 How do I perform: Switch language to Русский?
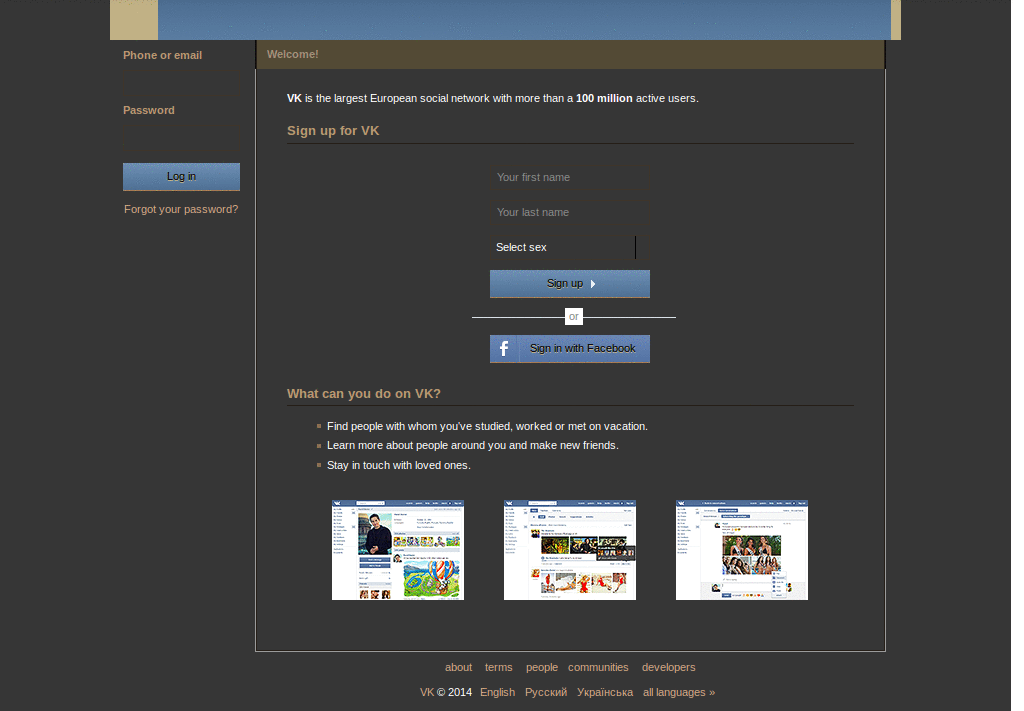click(546, 692)
